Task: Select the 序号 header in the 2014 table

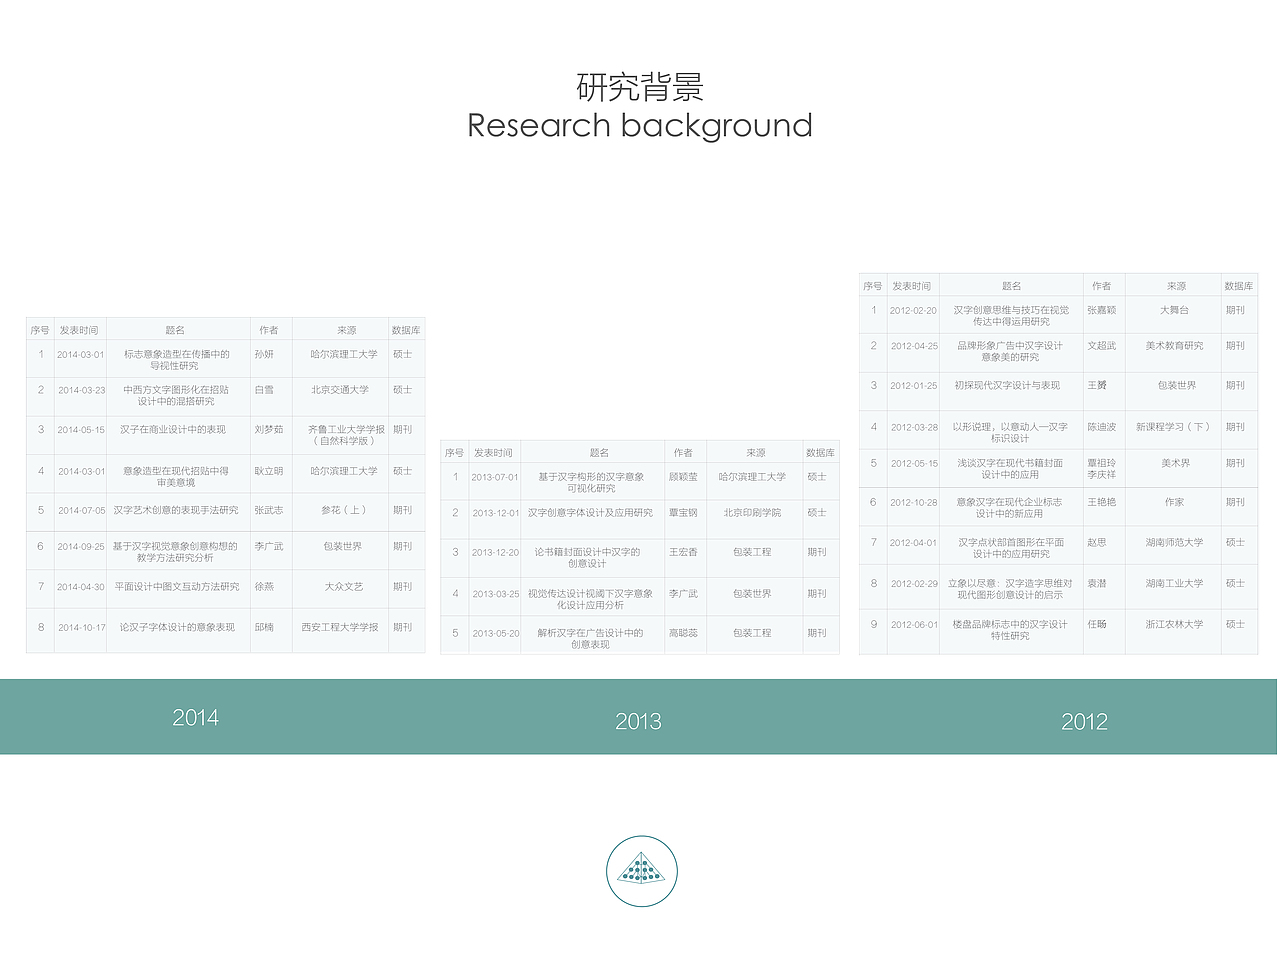Action: 40,329
